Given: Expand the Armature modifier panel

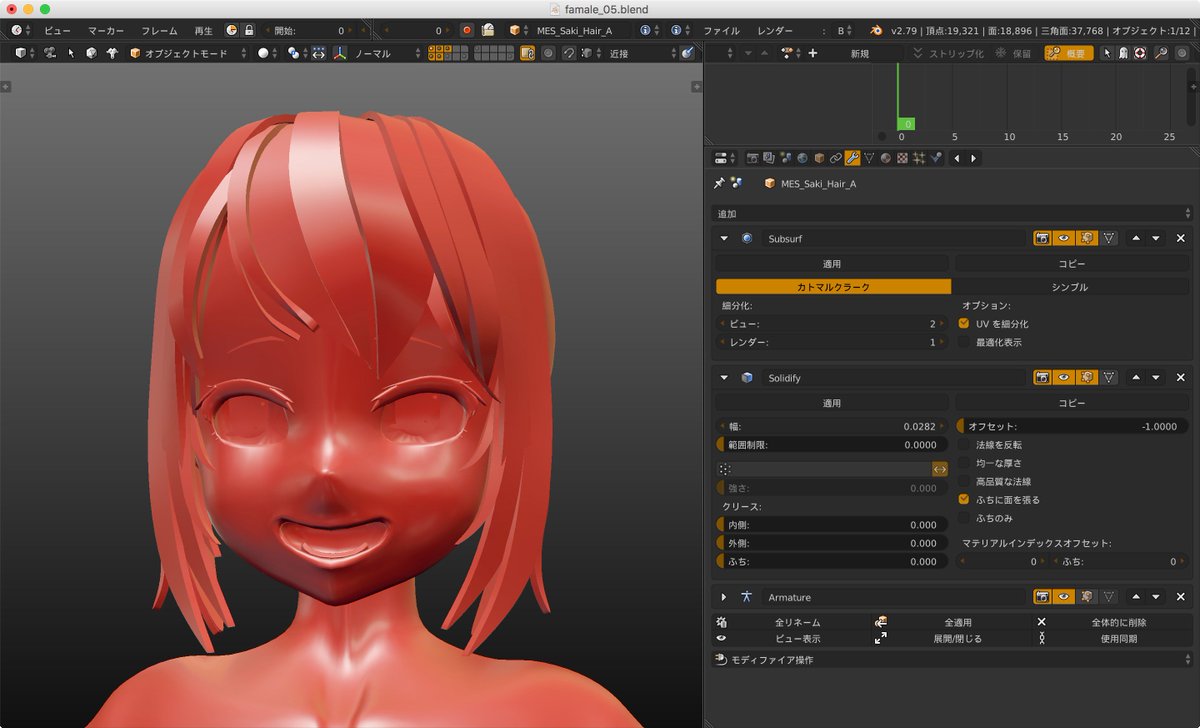Looking at the screenshot, I should point(723,597).
